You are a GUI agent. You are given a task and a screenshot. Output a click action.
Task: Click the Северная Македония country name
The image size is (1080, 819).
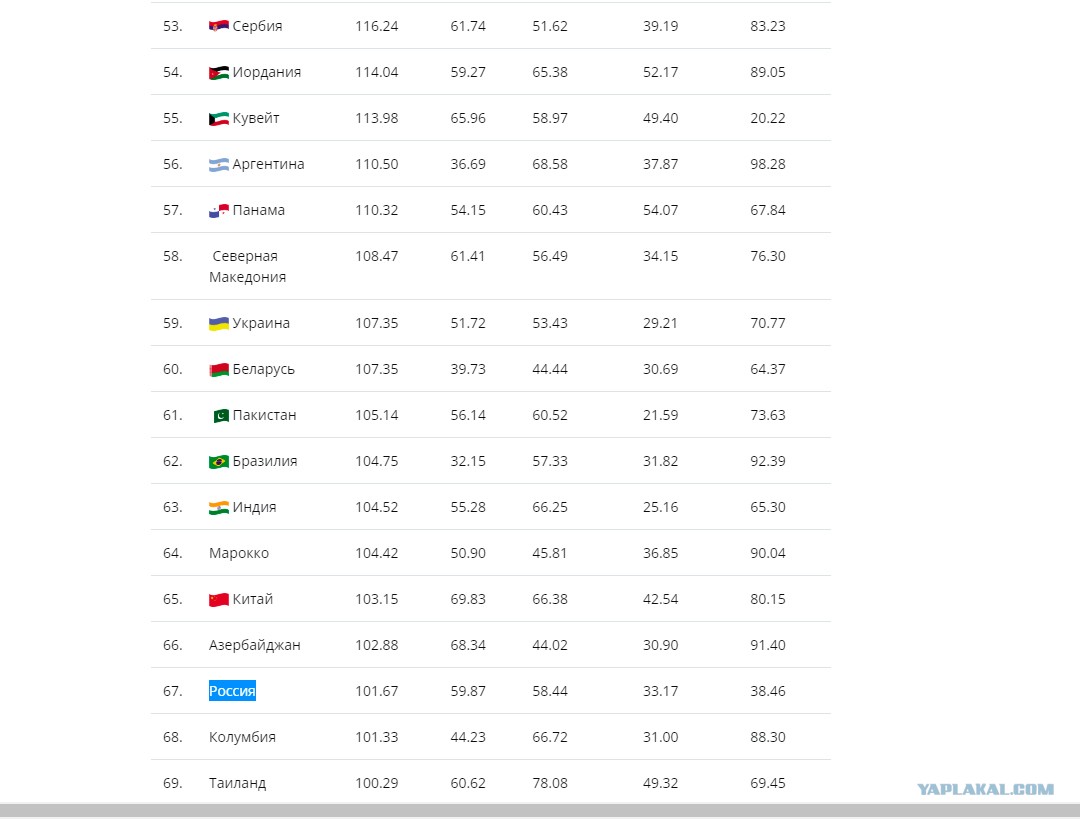pyautogui.click(x=247, y=267)
